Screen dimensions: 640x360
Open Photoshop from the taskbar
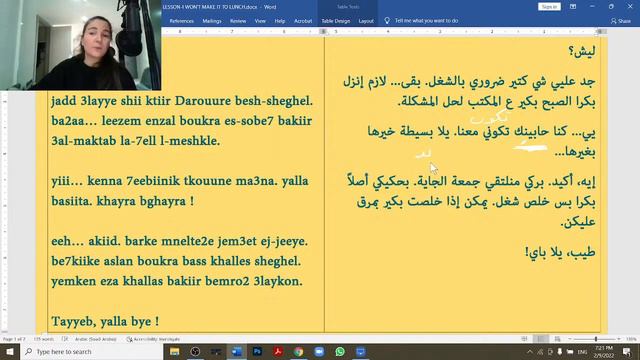pyautogui.click(x=257, y=351)
